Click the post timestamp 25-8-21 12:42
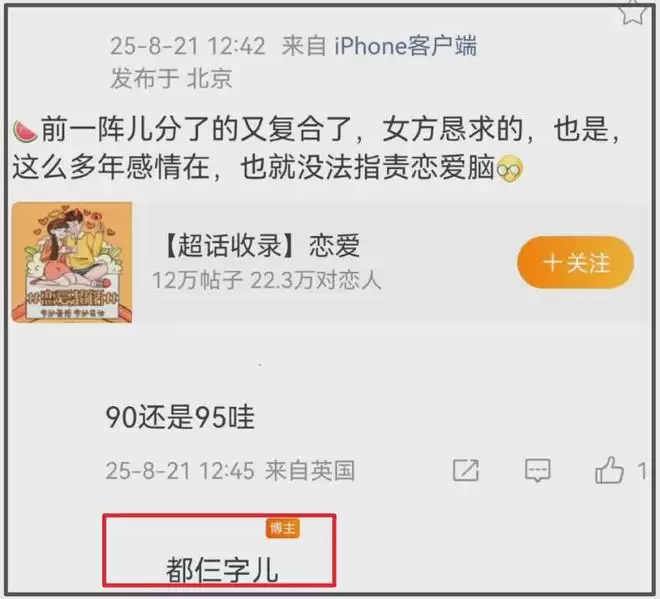 188,46
